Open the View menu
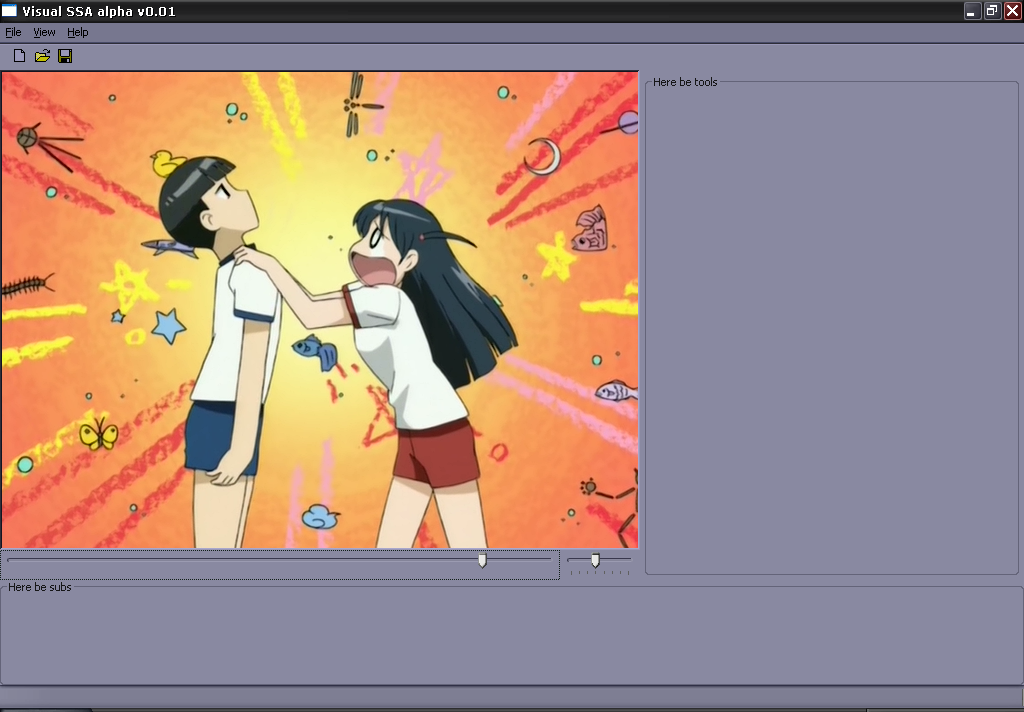Image resolution: width=1024 pixels, height=712 pixels. coord(44,32)
